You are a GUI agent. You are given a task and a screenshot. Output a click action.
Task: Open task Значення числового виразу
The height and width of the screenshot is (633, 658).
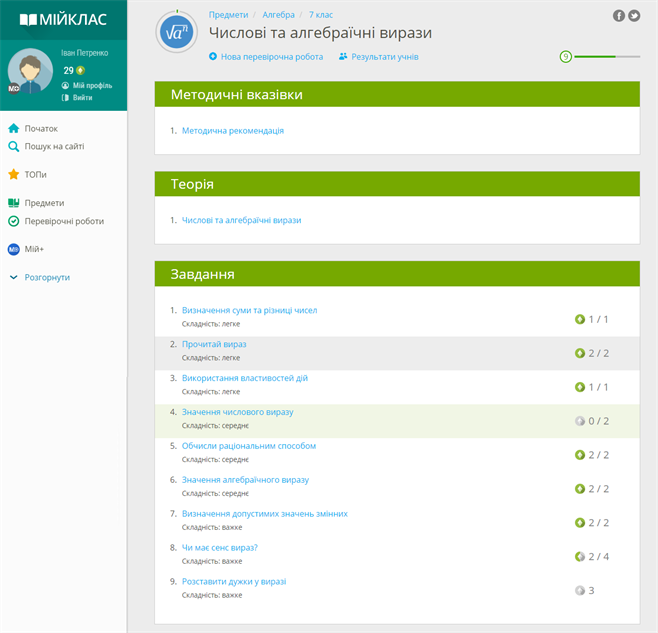[x=238, y=412]
